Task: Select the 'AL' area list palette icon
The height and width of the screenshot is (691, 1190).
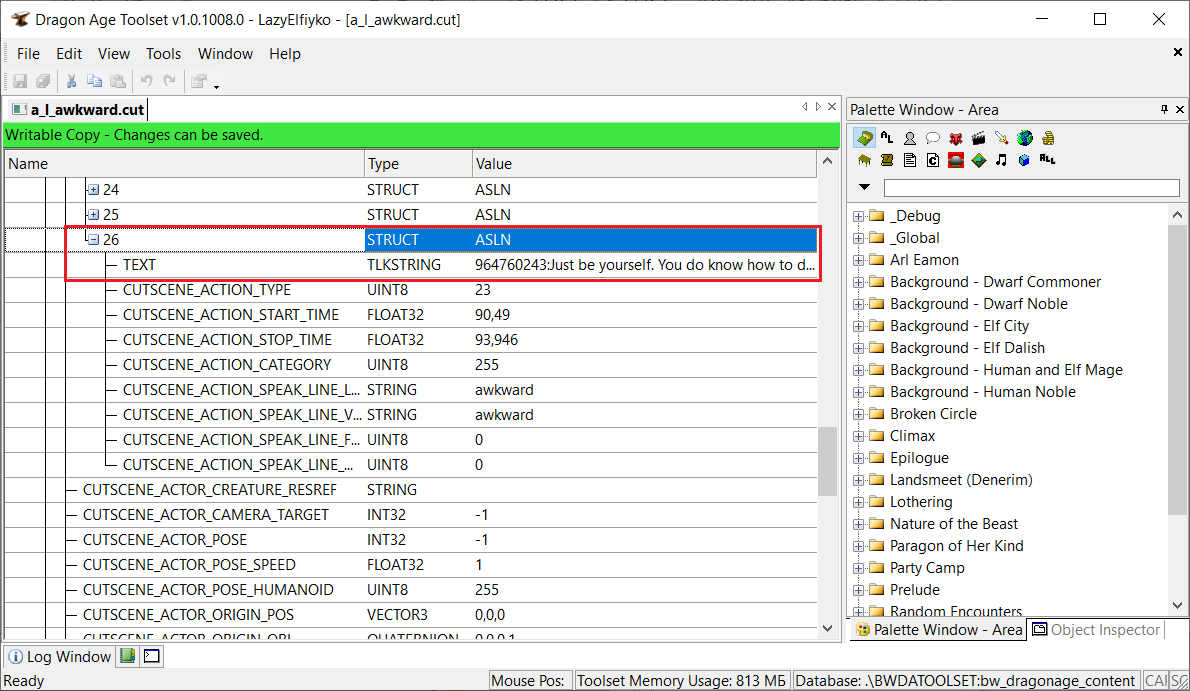Action: (886, 138)
